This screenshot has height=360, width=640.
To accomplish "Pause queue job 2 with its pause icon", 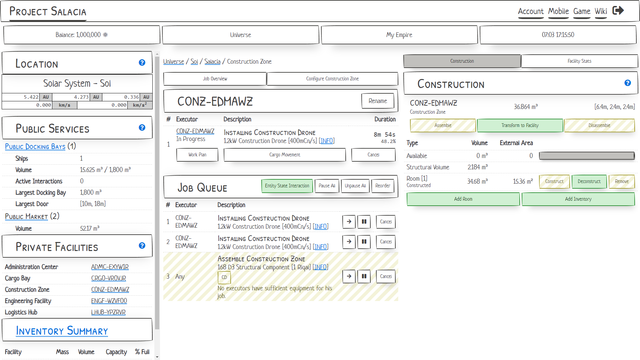I will tap(364, 242).
